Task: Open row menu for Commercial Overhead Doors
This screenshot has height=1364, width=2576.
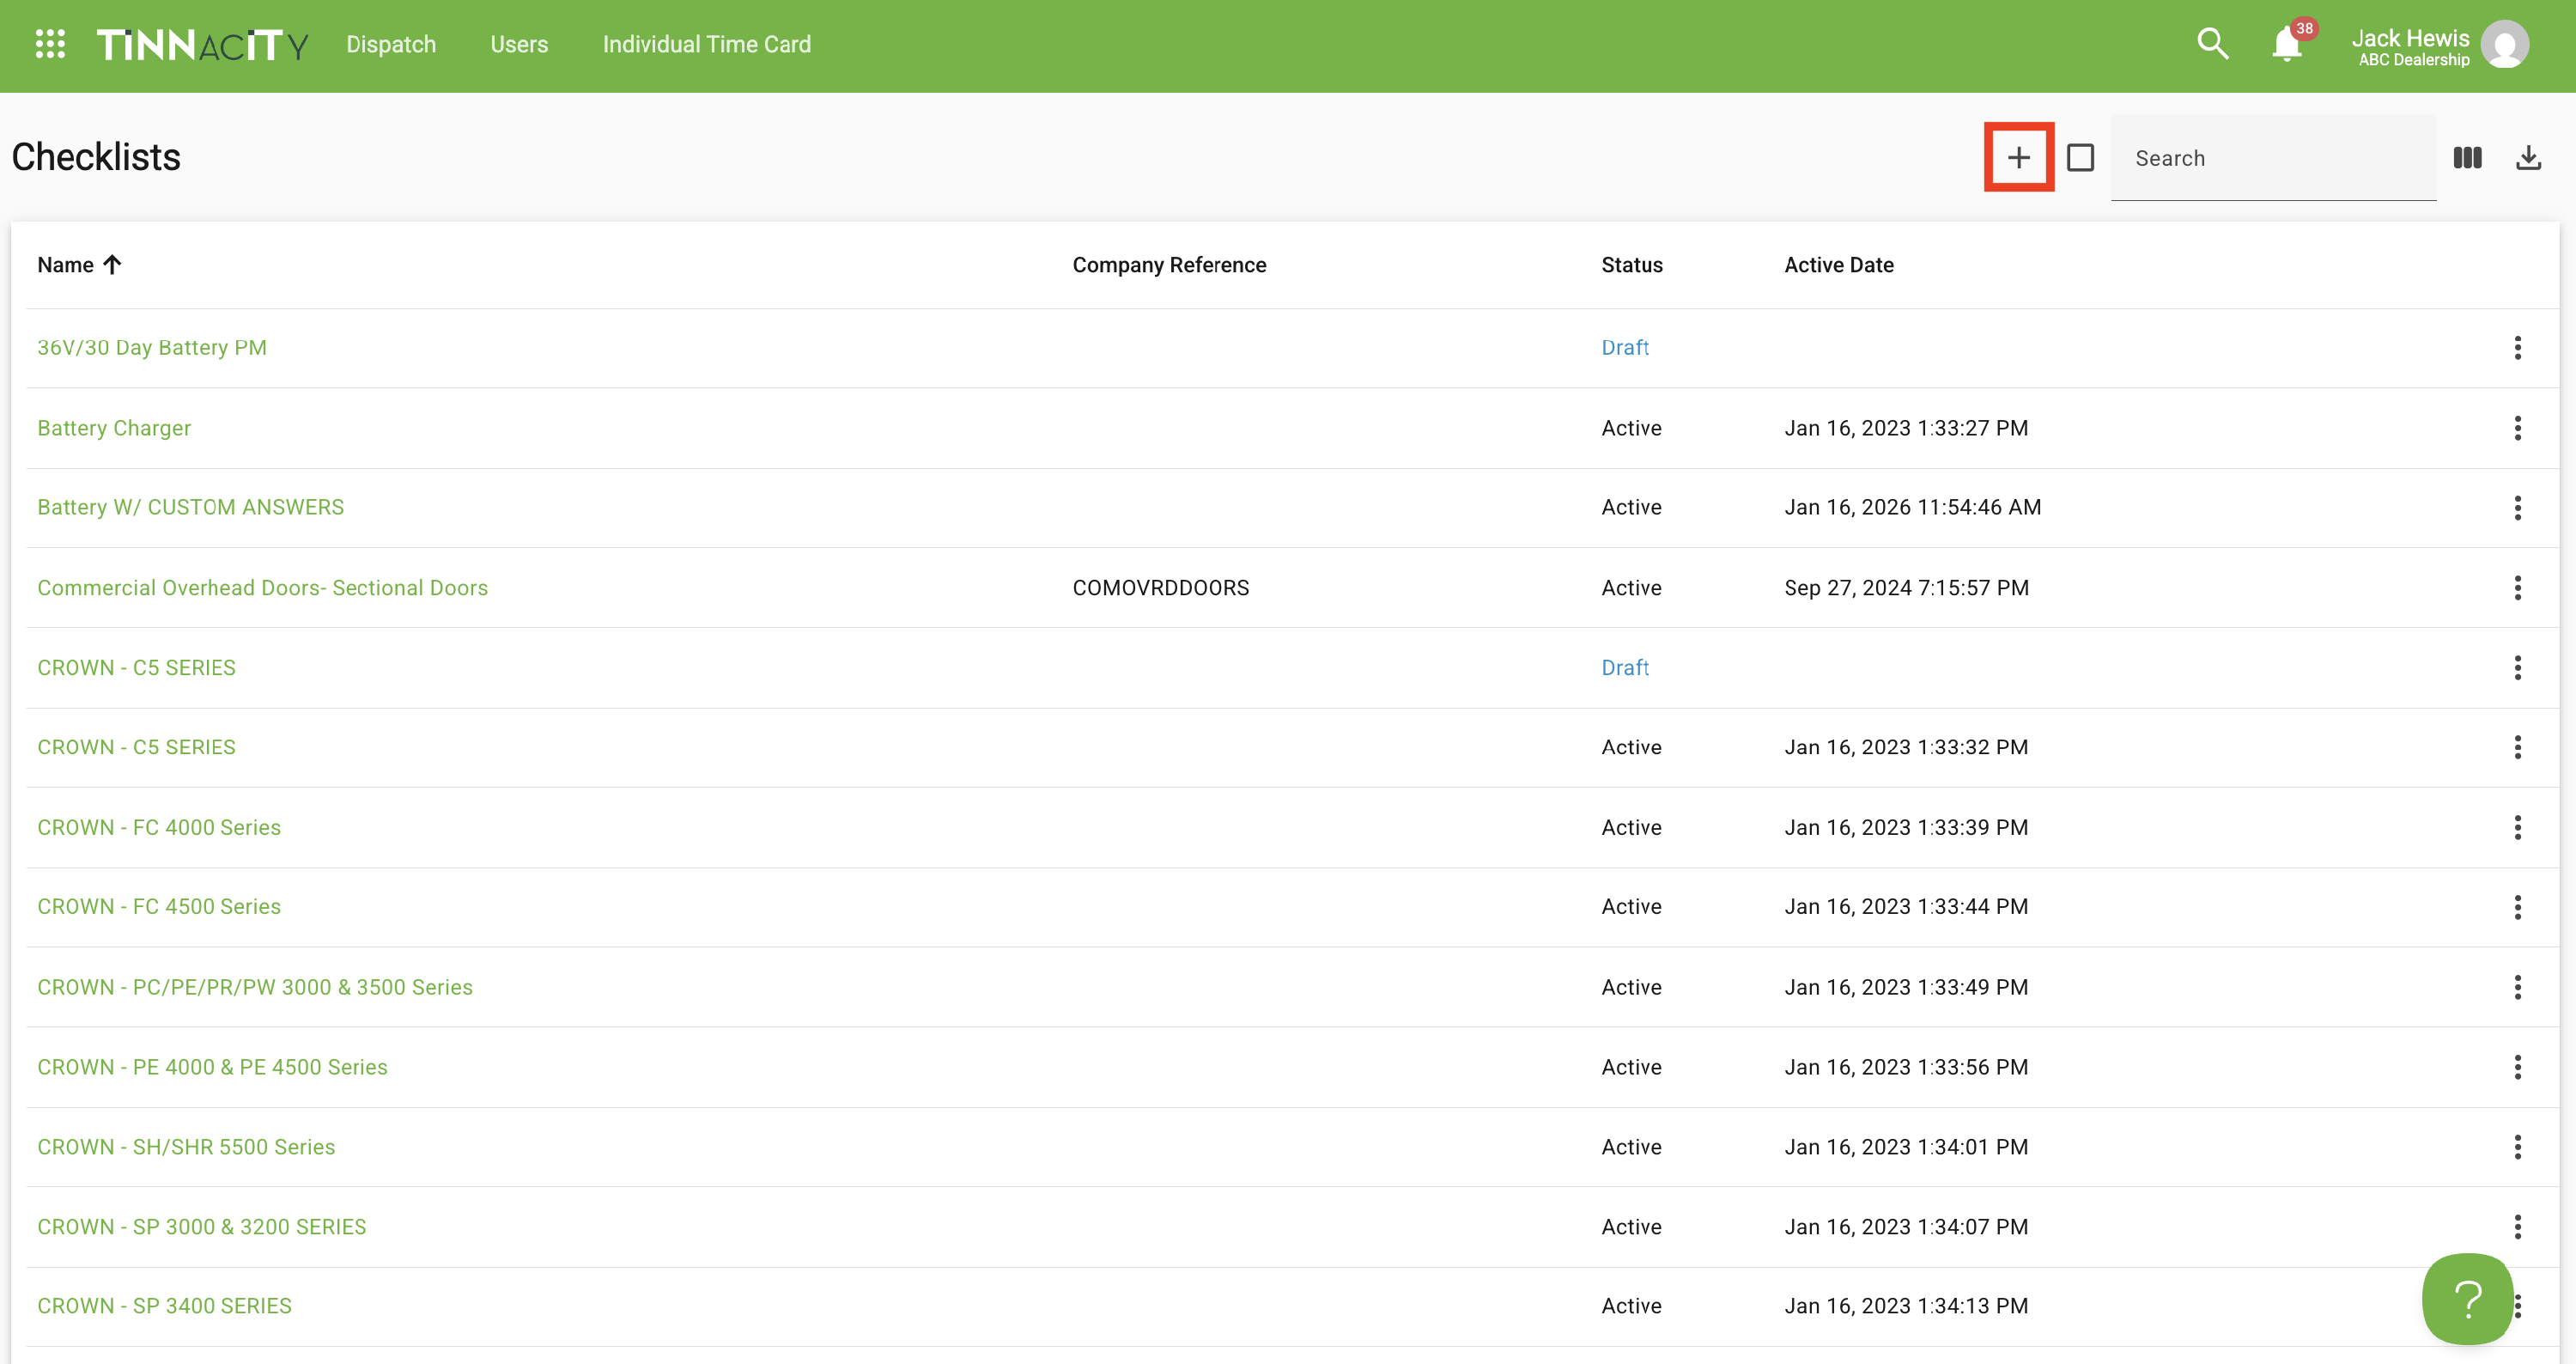Action: [2517, 588]
